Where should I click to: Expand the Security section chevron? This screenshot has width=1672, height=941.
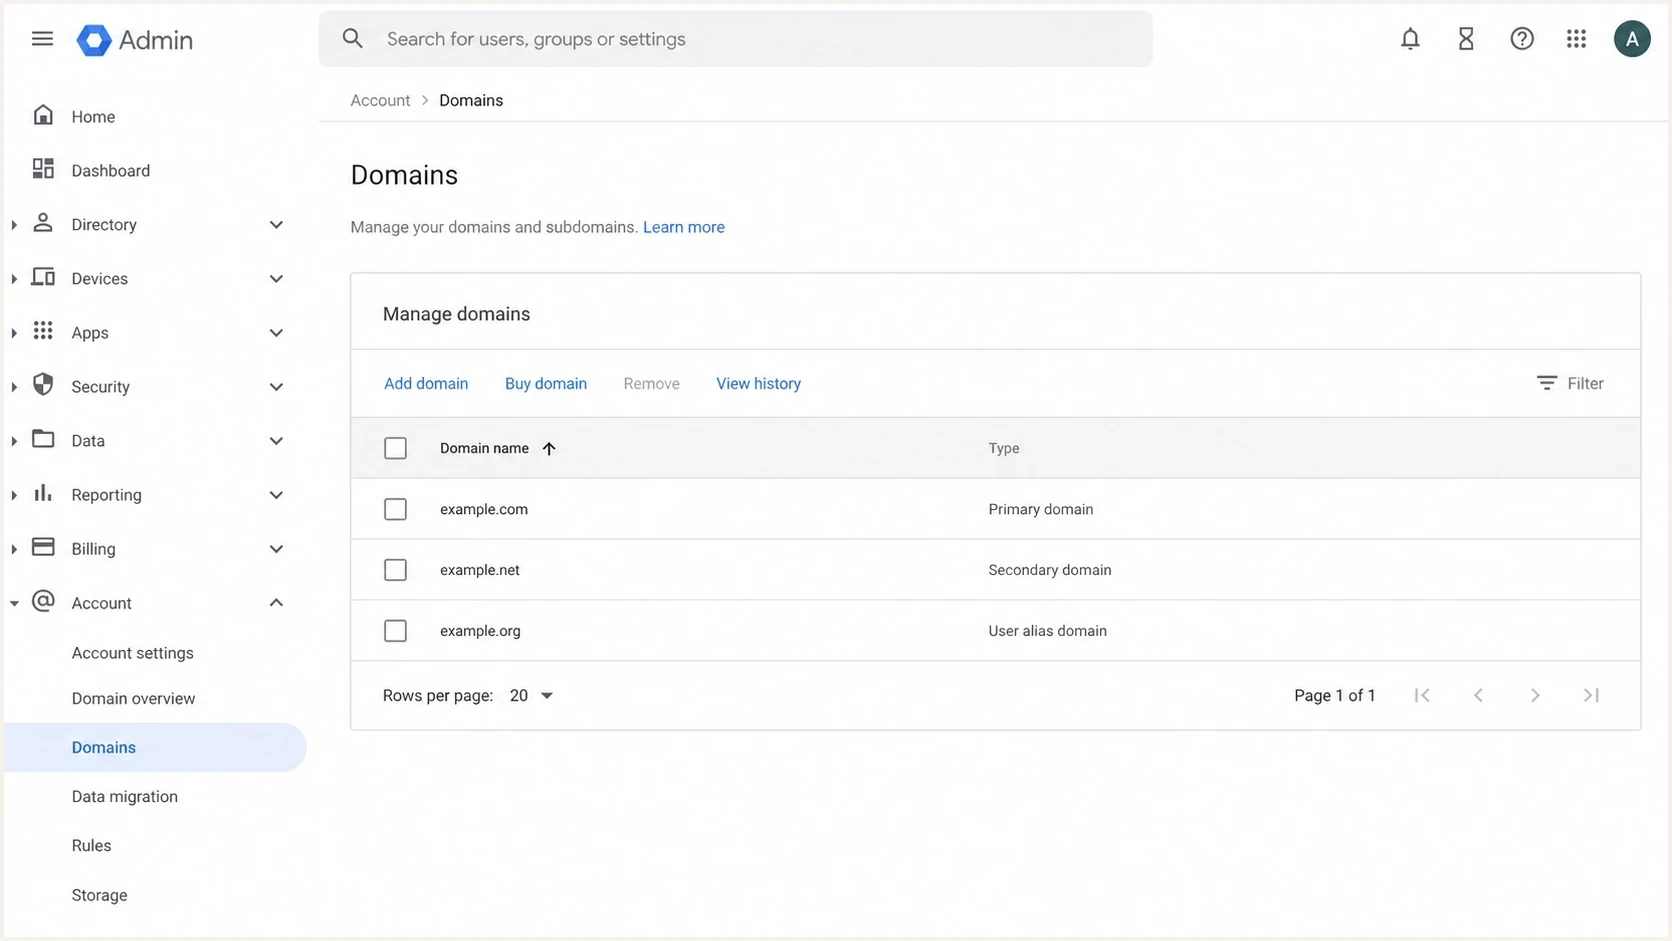click(276, 386)
